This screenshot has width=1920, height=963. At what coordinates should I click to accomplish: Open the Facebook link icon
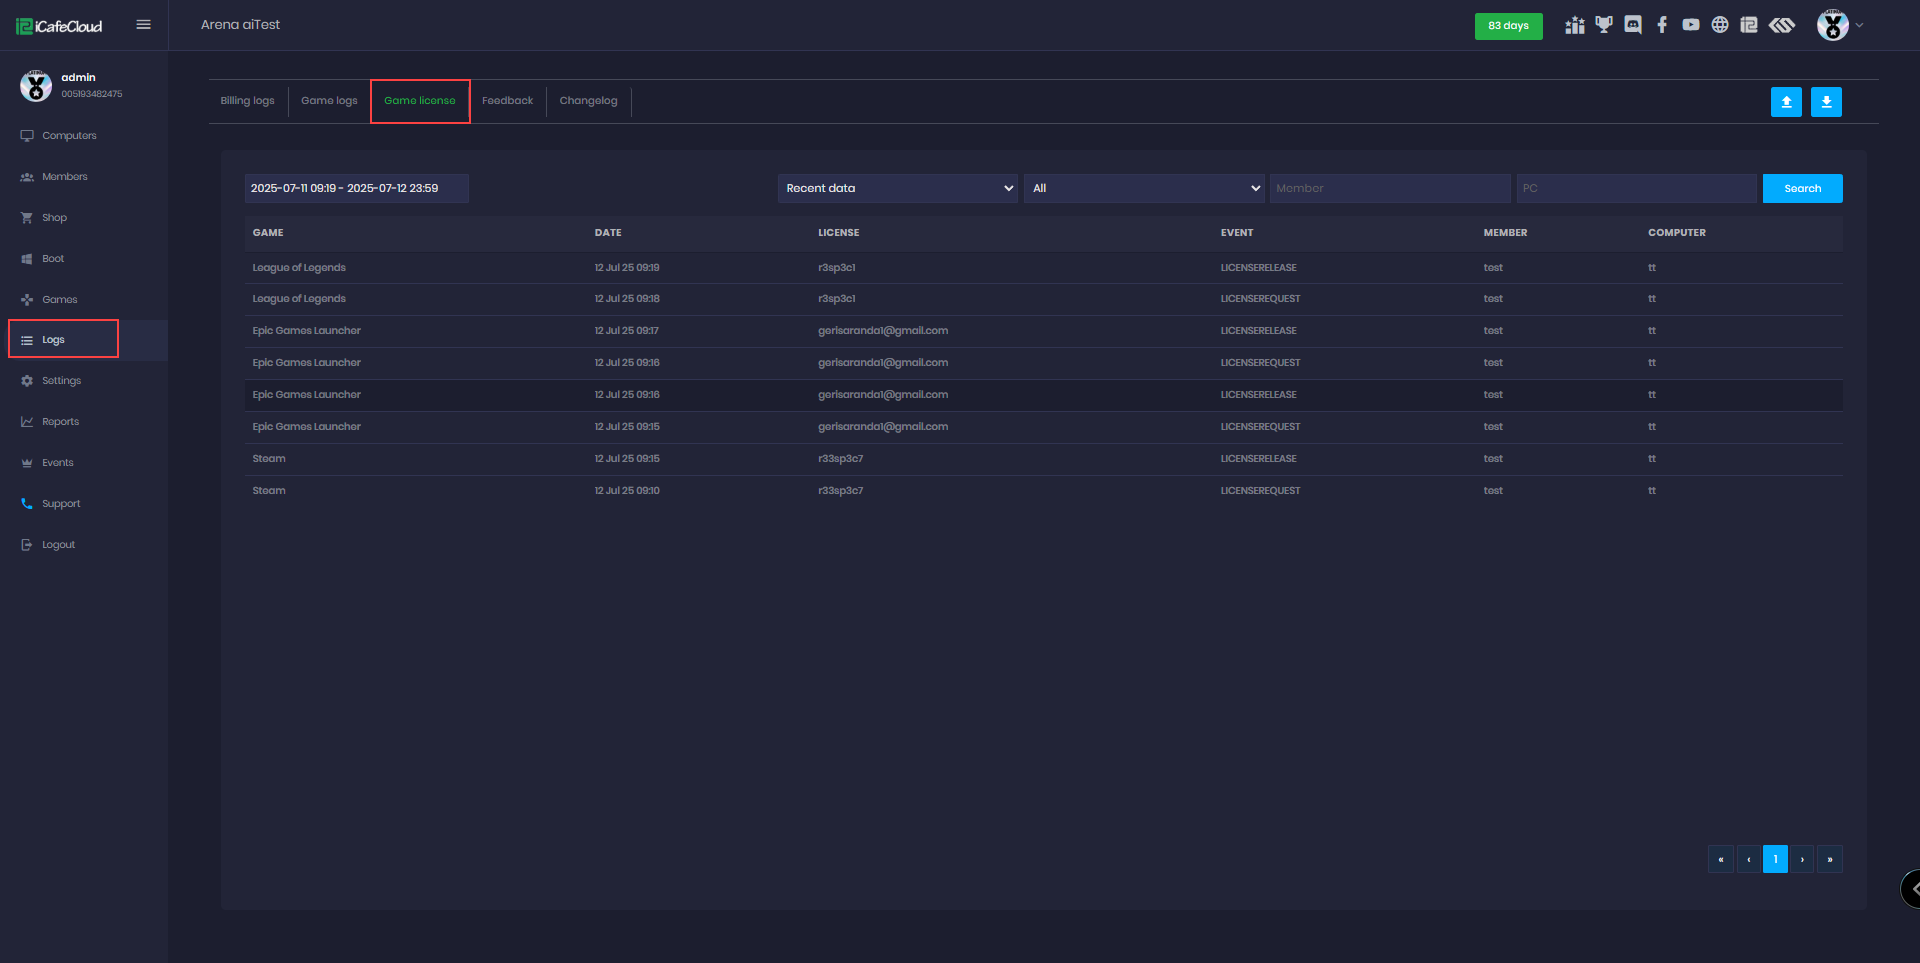click(1662, 25)
